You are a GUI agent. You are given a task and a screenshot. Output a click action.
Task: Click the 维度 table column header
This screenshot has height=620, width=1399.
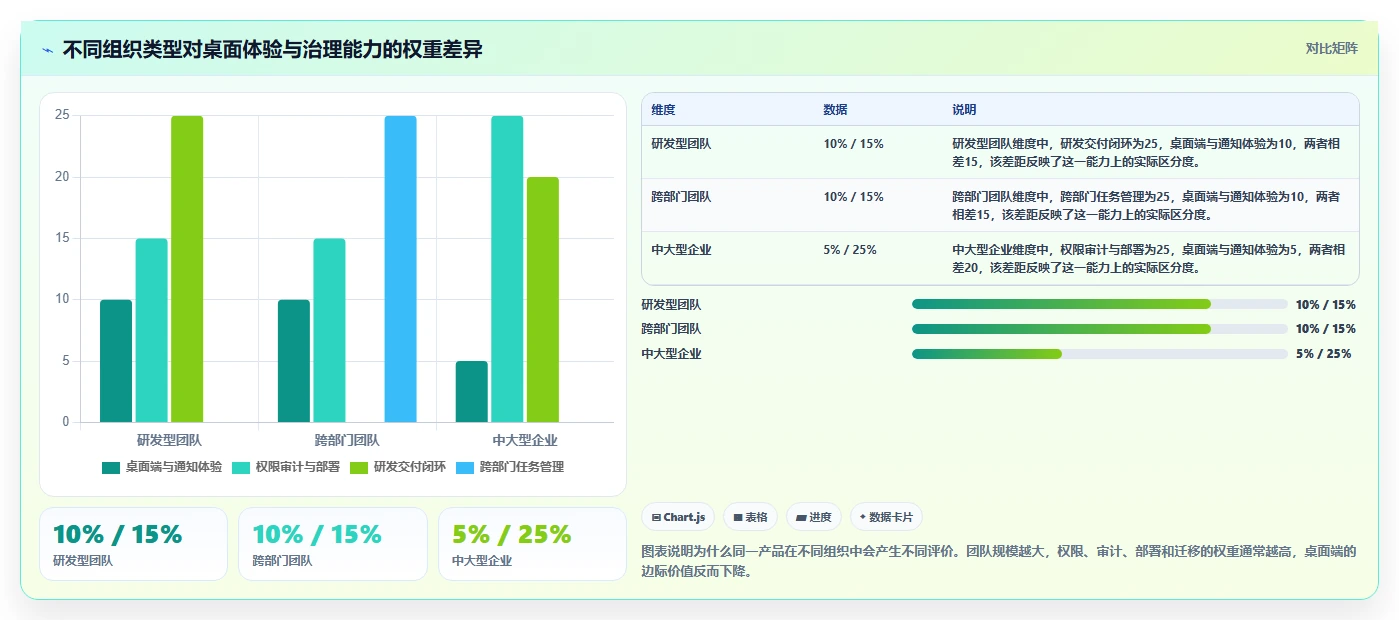[664, 110]
